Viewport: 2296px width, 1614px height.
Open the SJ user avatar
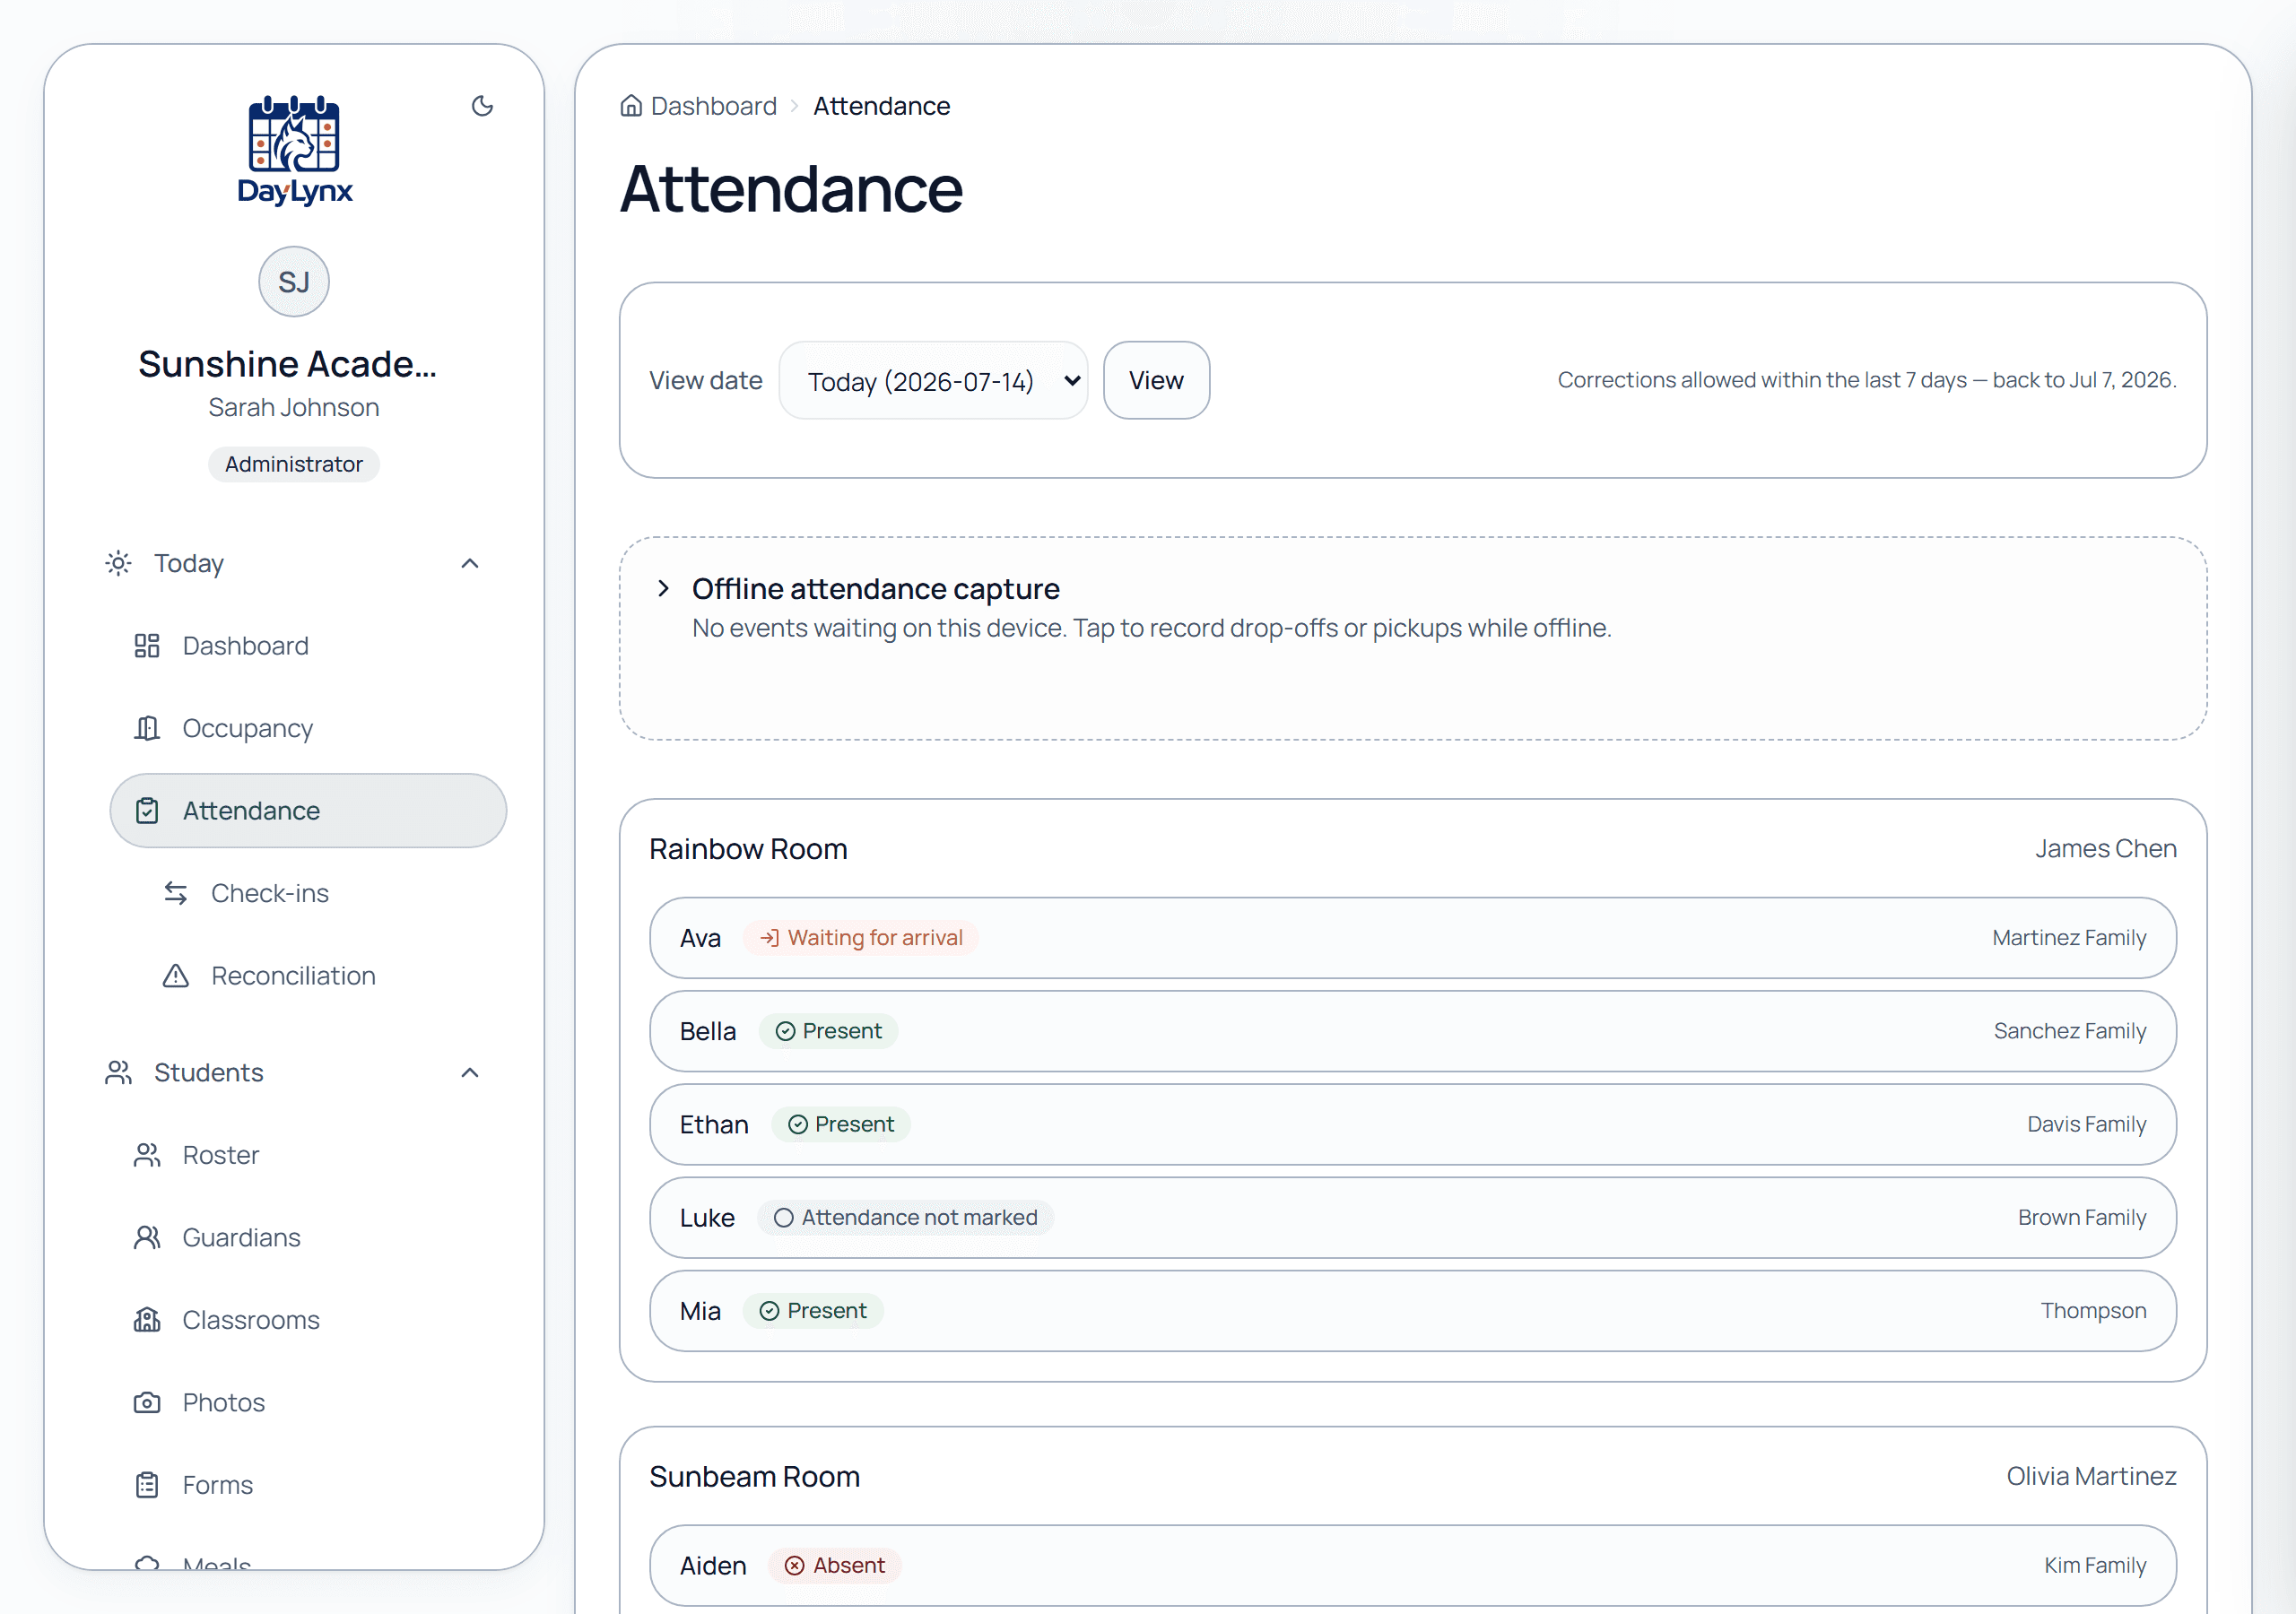(294, 282)
